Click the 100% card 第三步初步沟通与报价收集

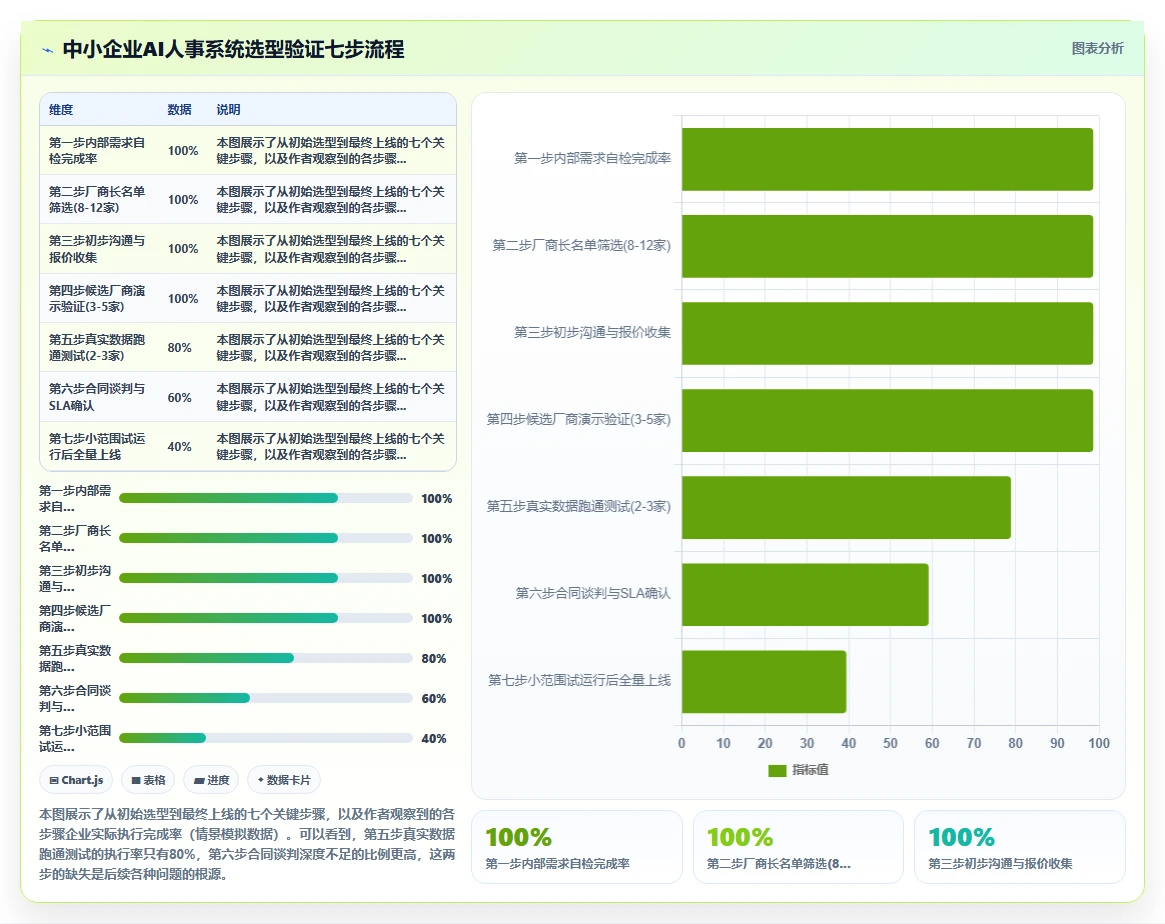(1019, 847)
